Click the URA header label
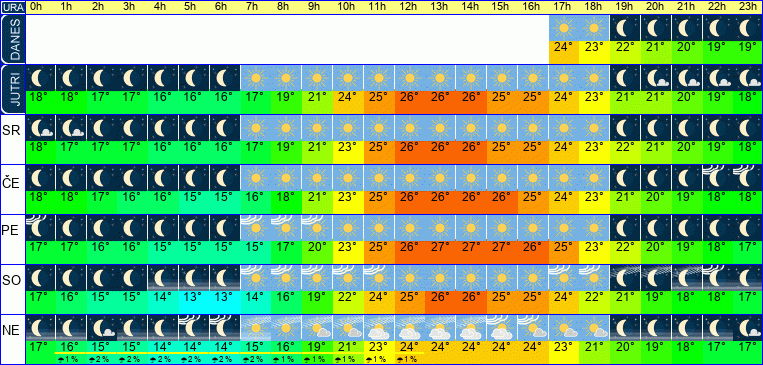This screenshot has width=763, height=365. 12,7
